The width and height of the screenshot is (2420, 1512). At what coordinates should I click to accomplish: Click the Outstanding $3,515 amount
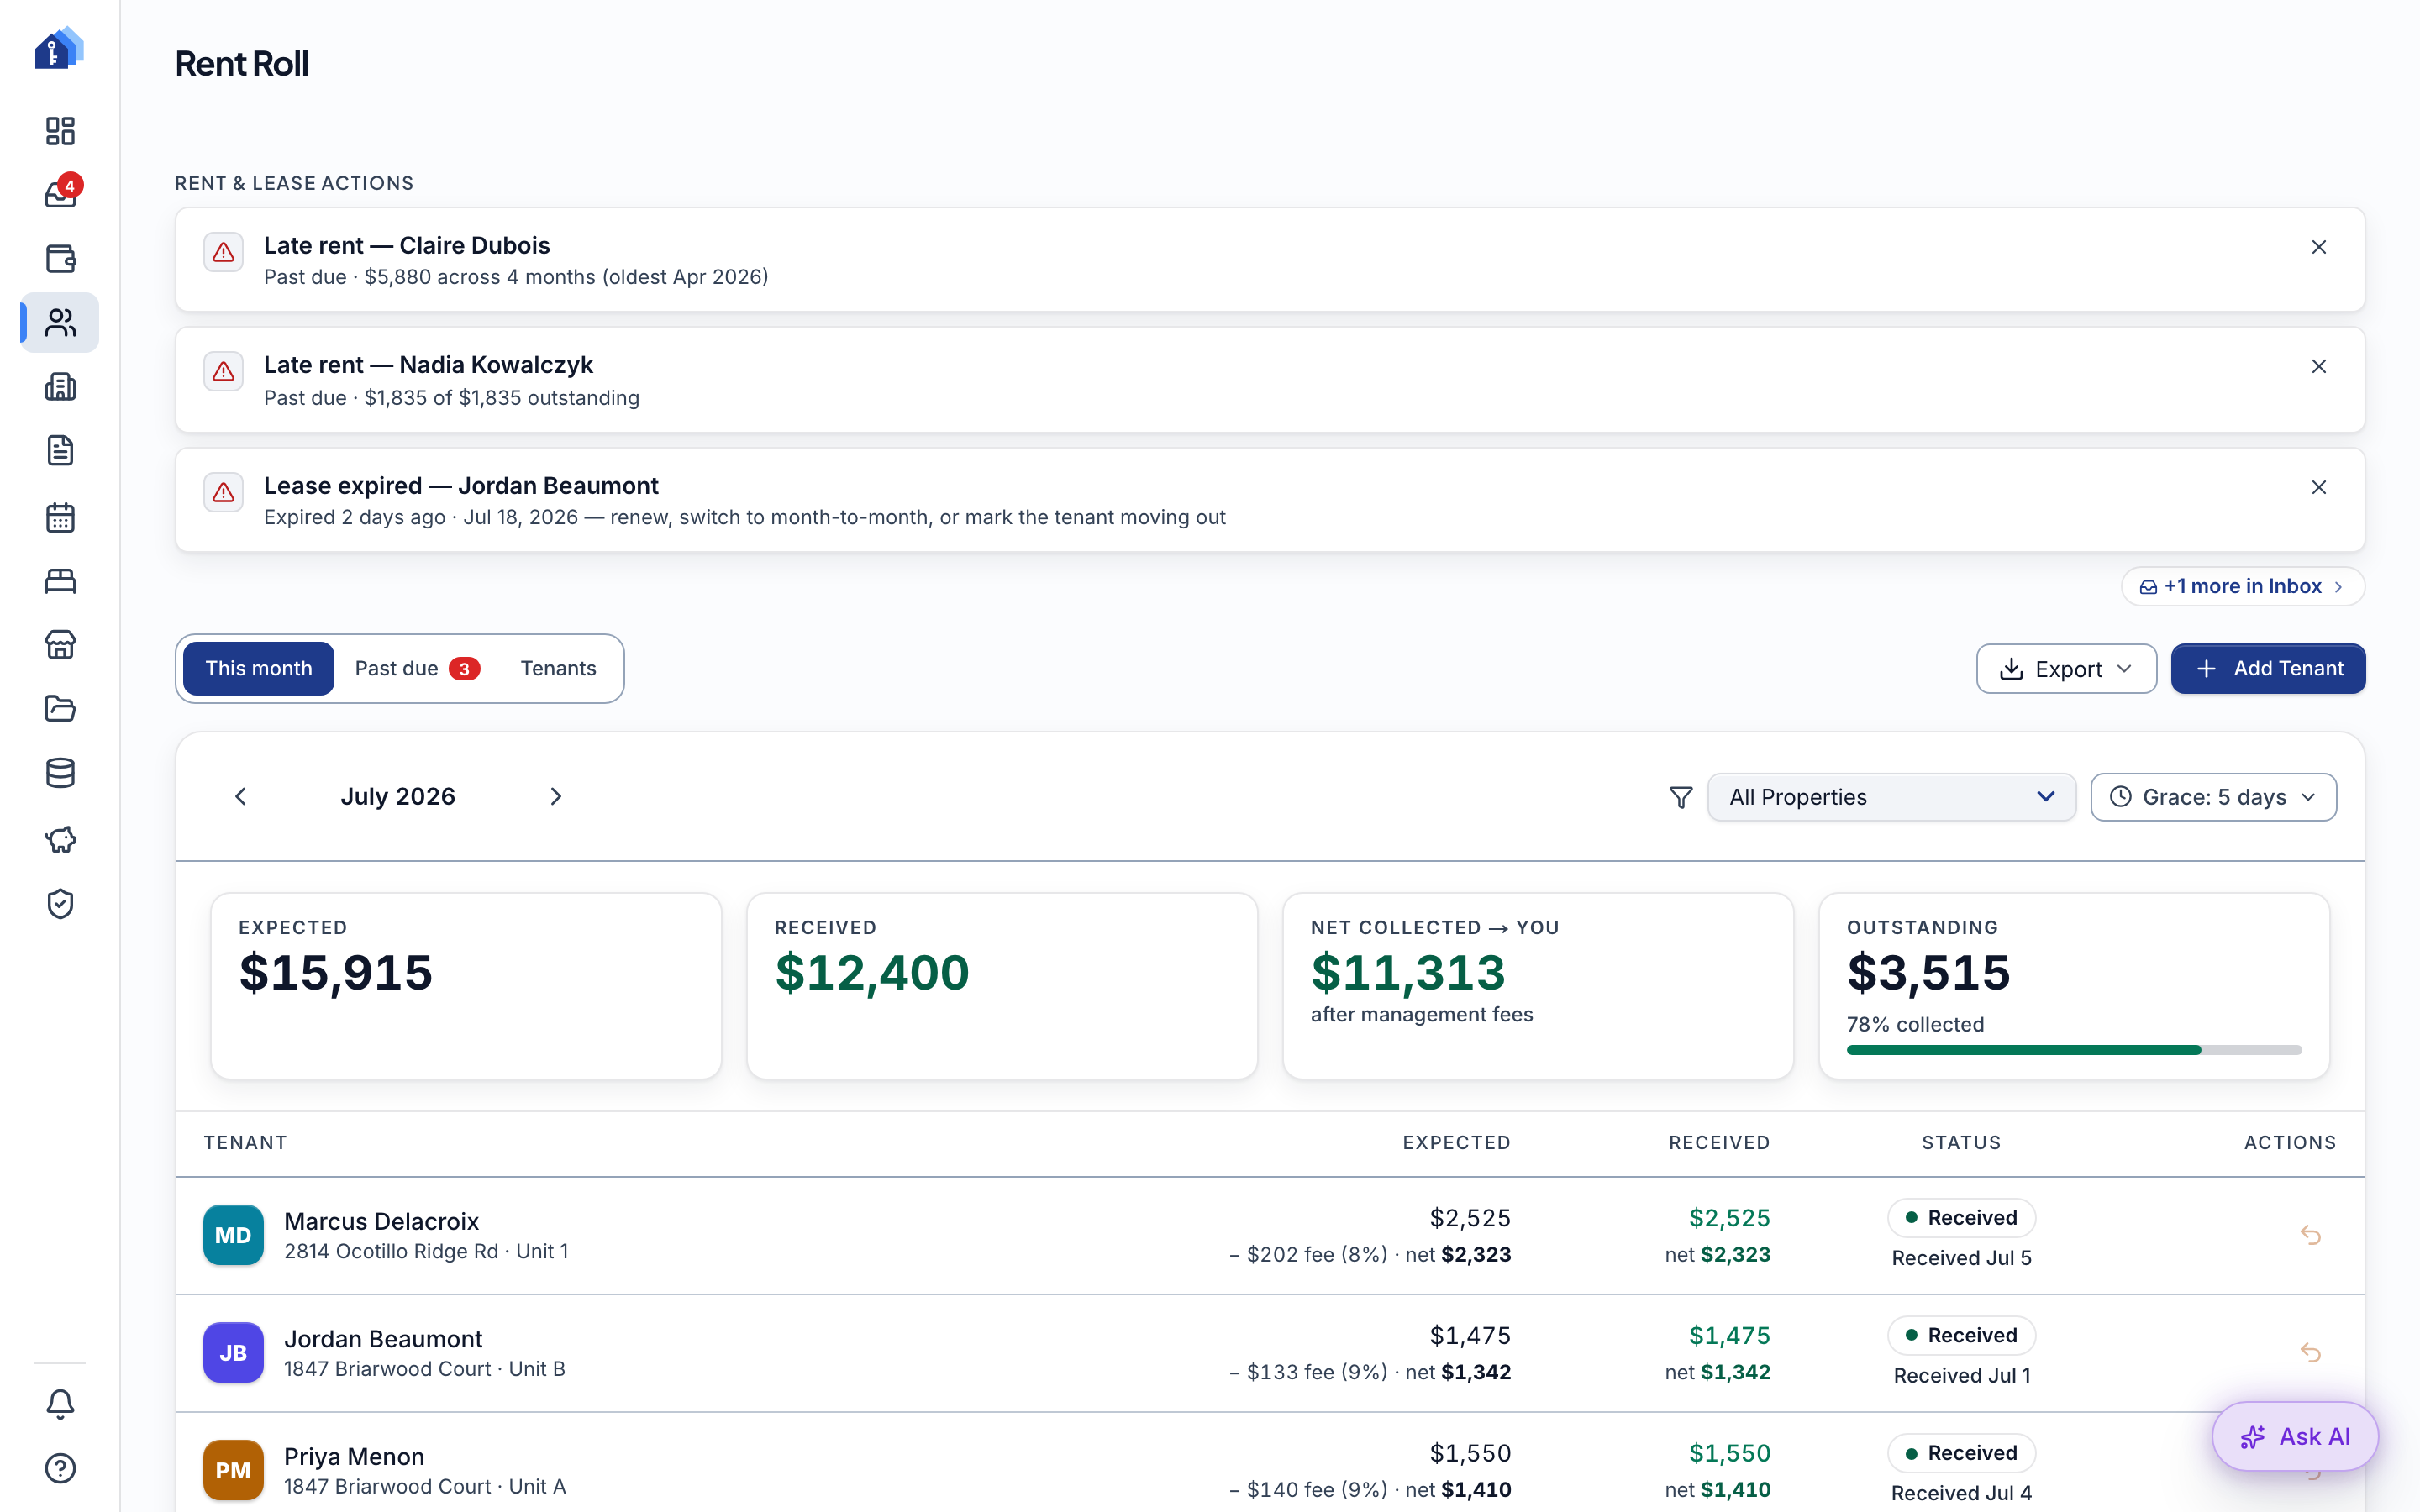[x=1928, y=972]
